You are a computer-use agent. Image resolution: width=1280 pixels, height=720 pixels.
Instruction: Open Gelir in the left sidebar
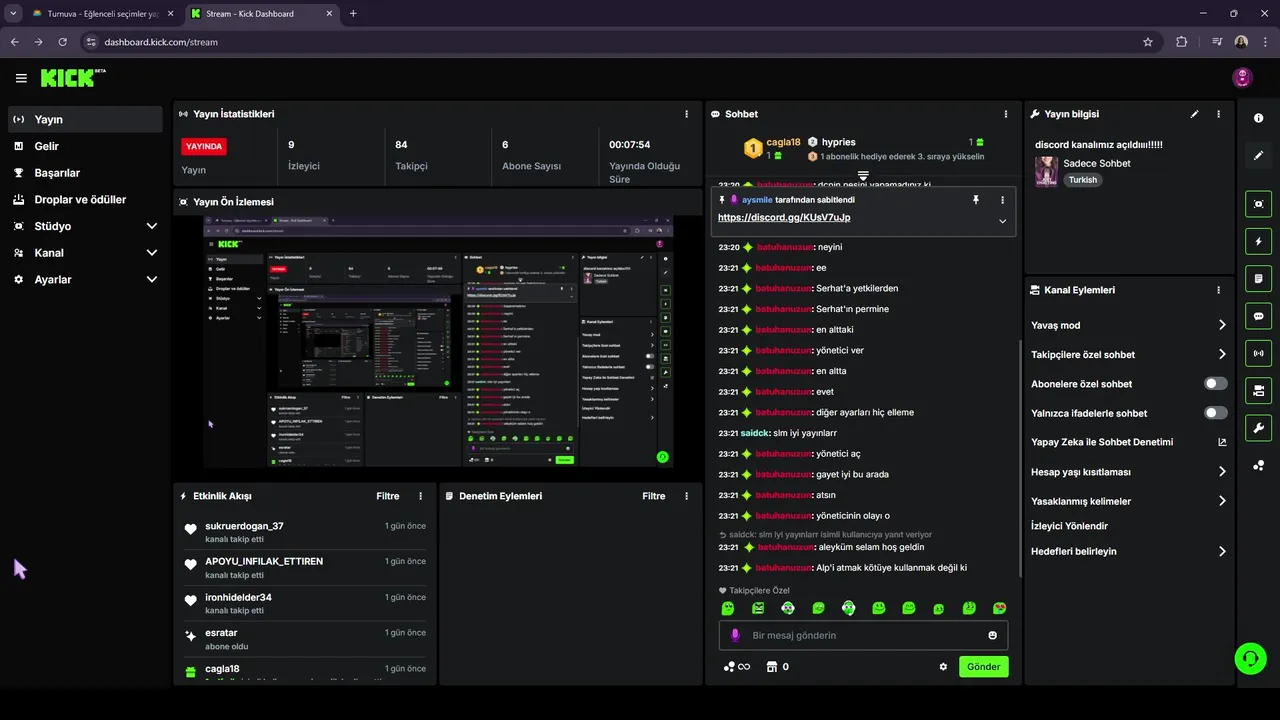point(85,146)
